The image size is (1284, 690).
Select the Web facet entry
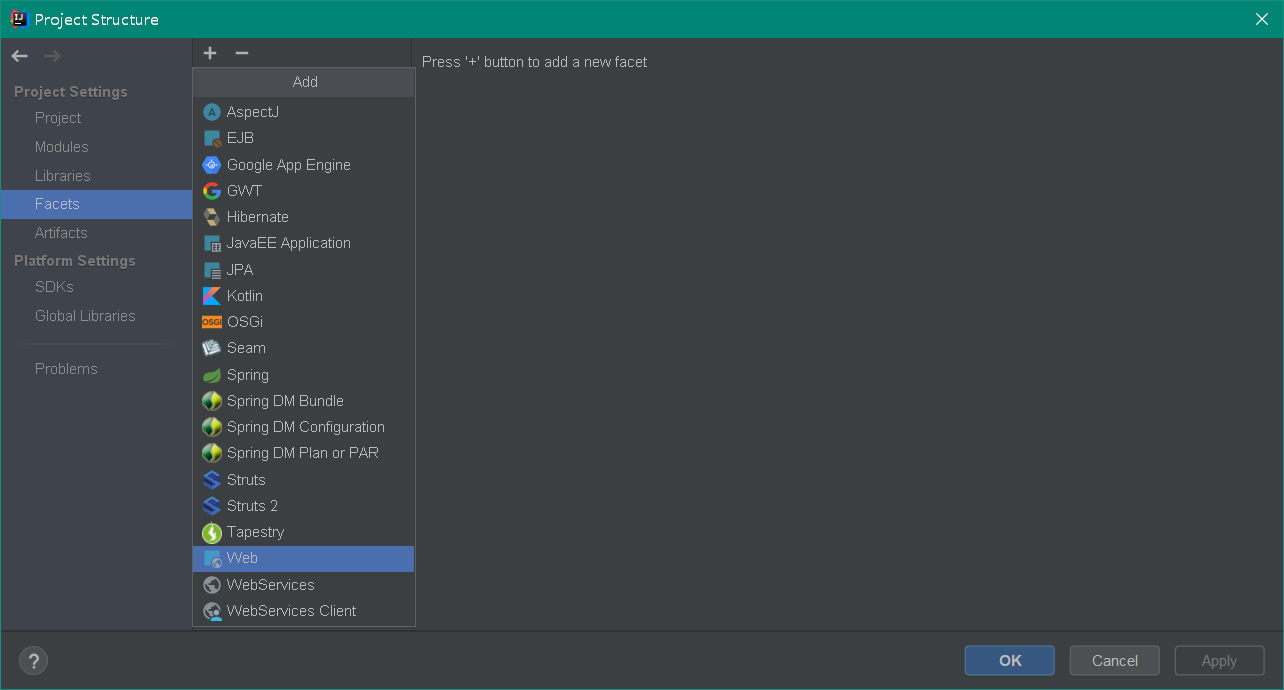(x=304, y=559)
